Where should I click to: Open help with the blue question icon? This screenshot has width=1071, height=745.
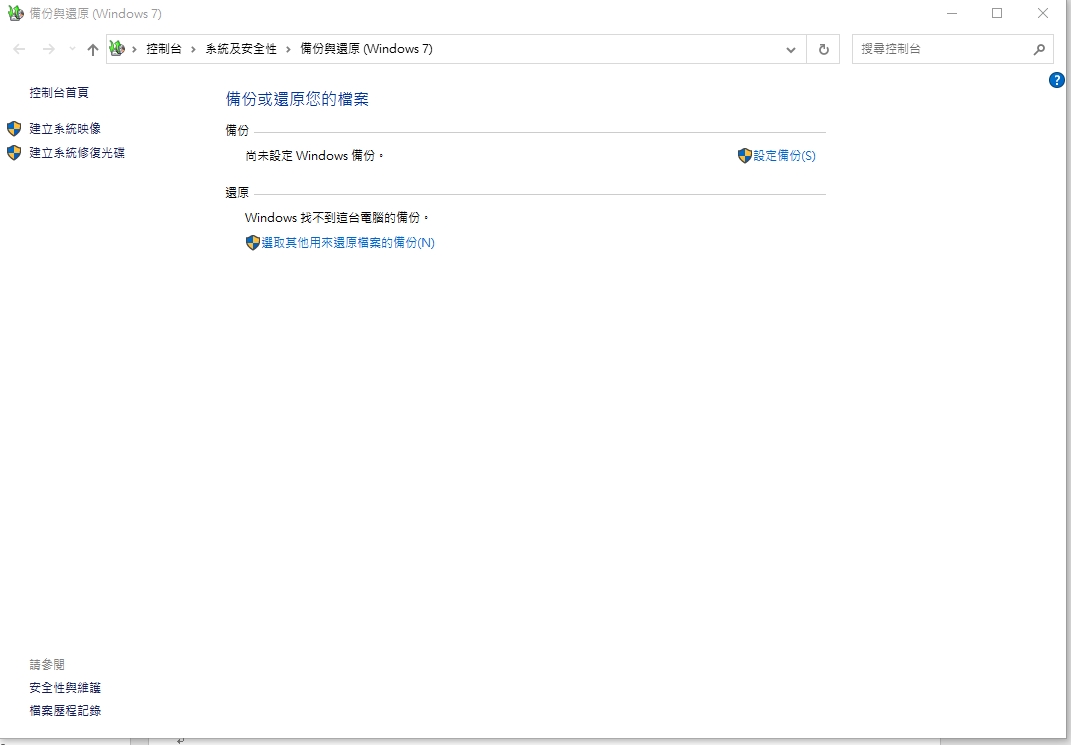tap(1057, 80)
